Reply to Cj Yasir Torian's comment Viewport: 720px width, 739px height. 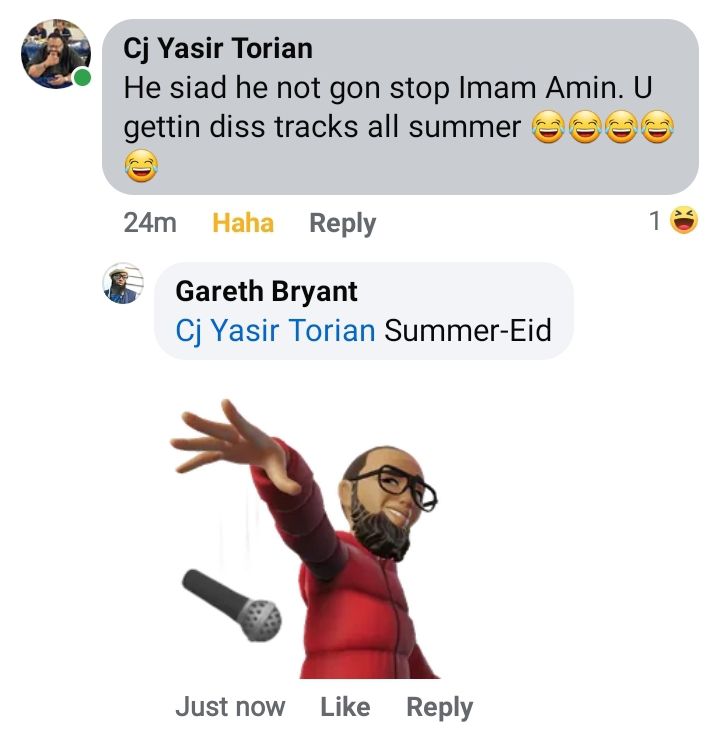[343, 223]
